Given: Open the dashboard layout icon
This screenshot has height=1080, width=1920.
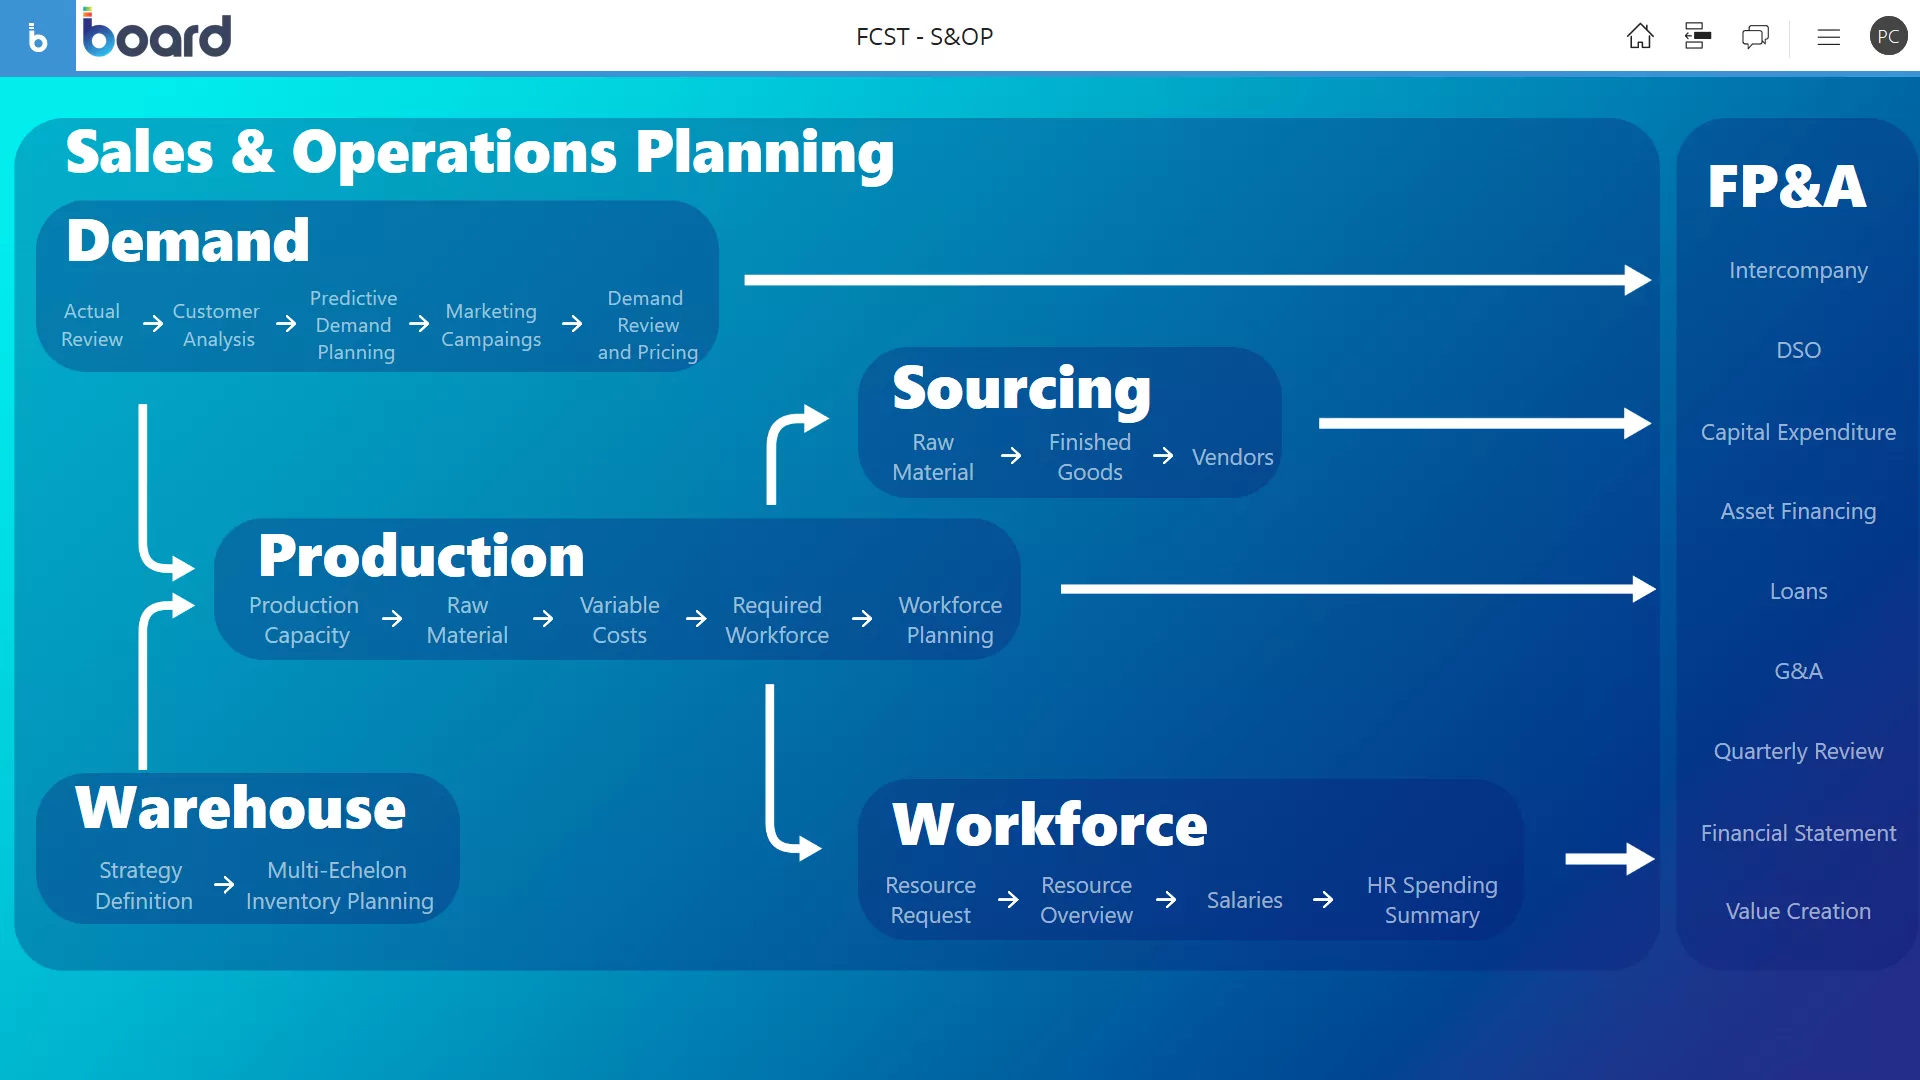Looking at the screenshot, I should pos(1697,36).
